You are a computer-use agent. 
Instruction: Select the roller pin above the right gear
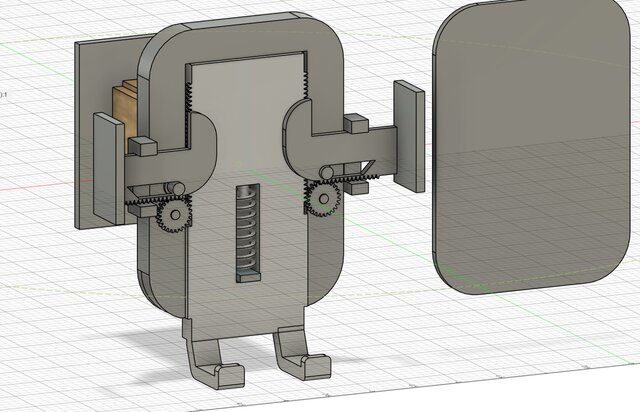coord(327,173)
